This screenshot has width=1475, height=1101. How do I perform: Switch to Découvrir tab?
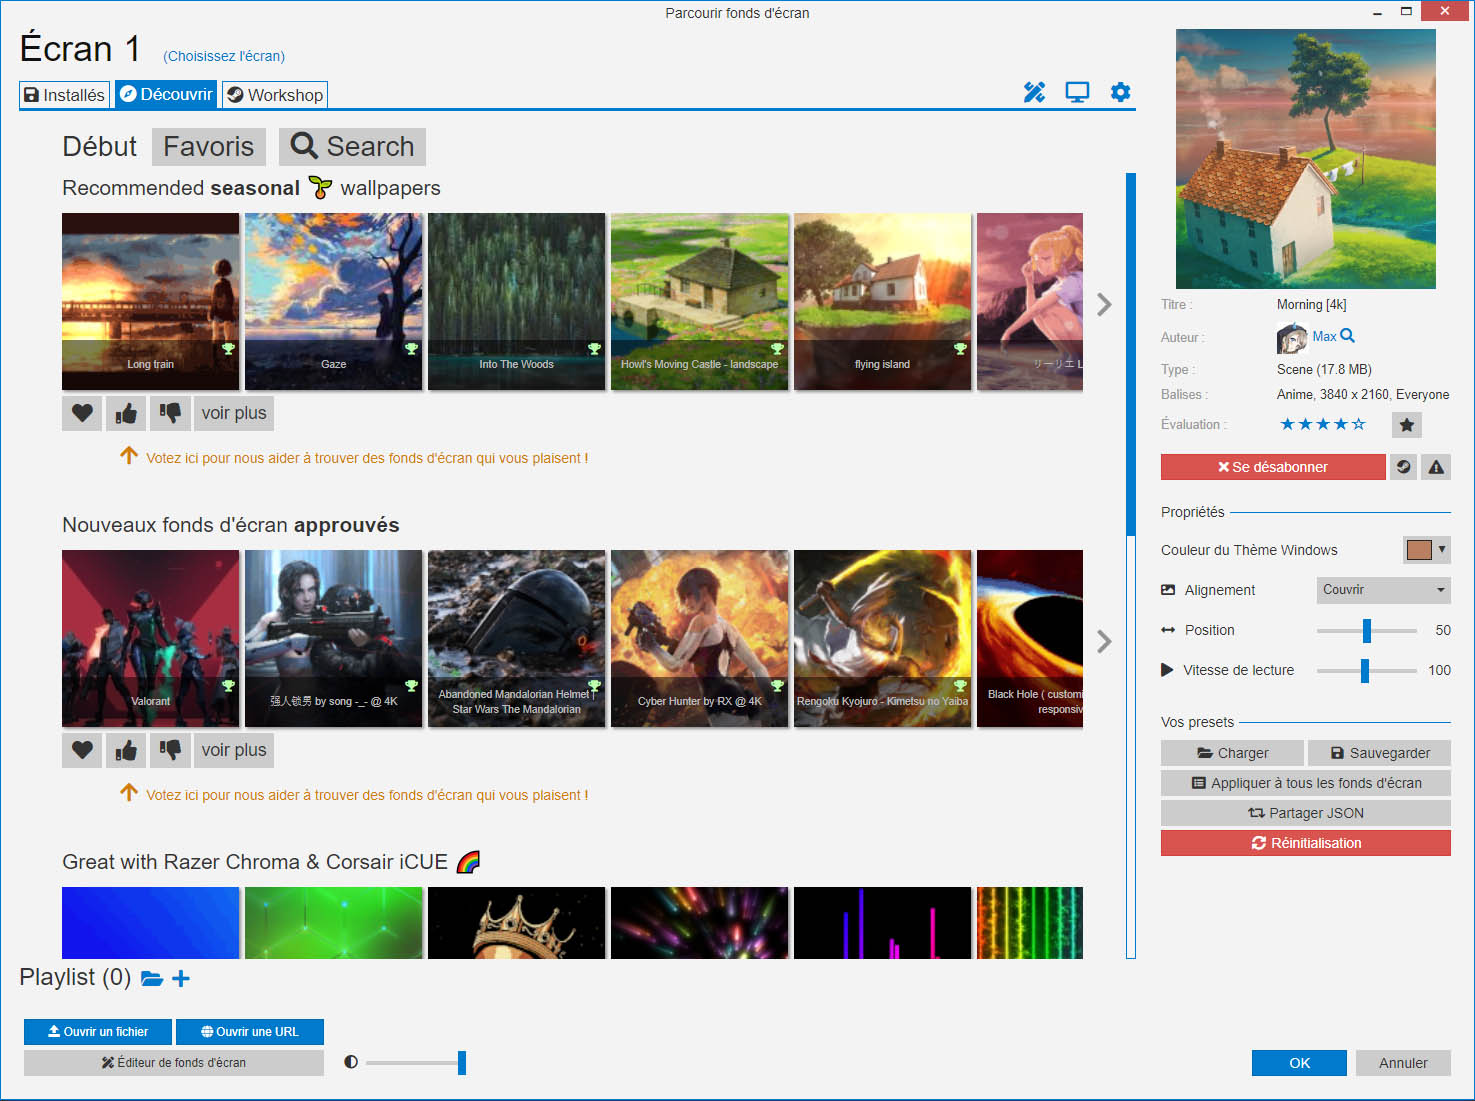(166, 94)
